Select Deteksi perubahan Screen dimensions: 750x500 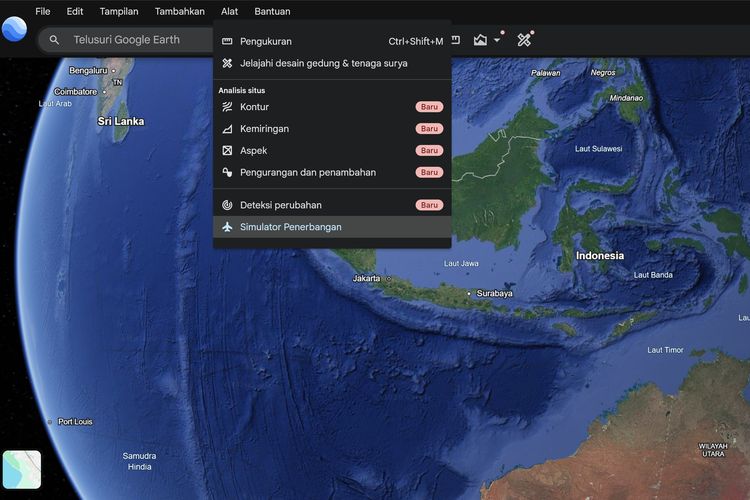point(332,205)
